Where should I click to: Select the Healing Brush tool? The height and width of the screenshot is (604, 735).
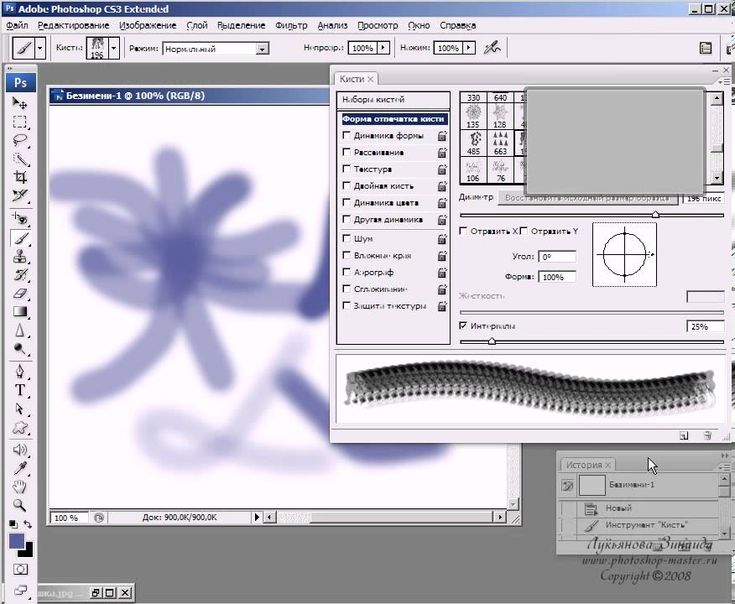20,218
